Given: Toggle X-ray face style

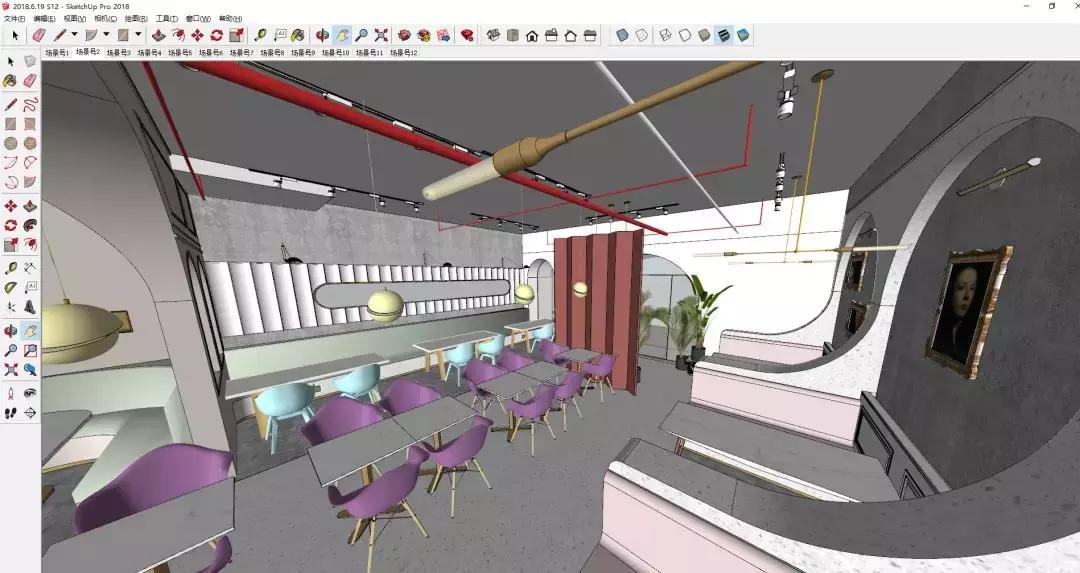Looking at the screenshot, I should click(622, 35).
